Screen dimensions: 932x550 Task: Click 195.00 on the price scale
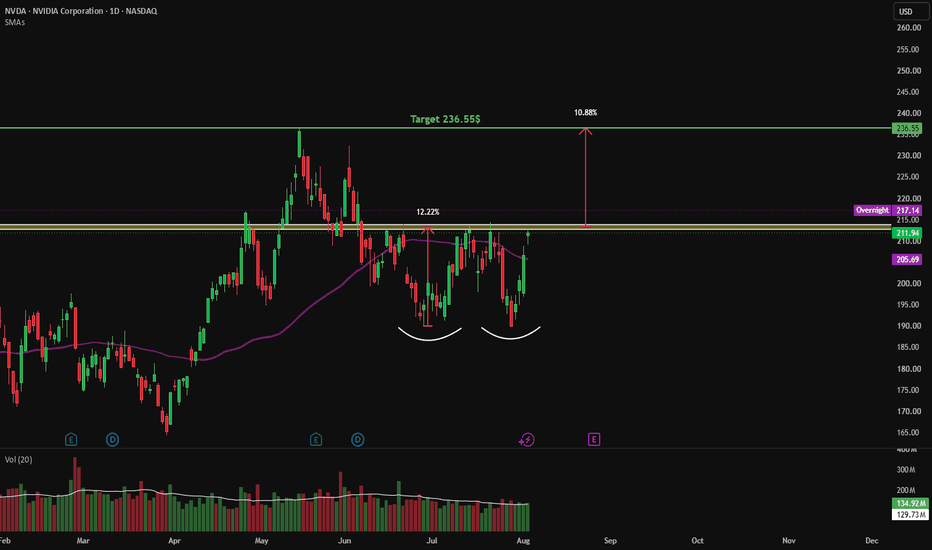point(908,305)
